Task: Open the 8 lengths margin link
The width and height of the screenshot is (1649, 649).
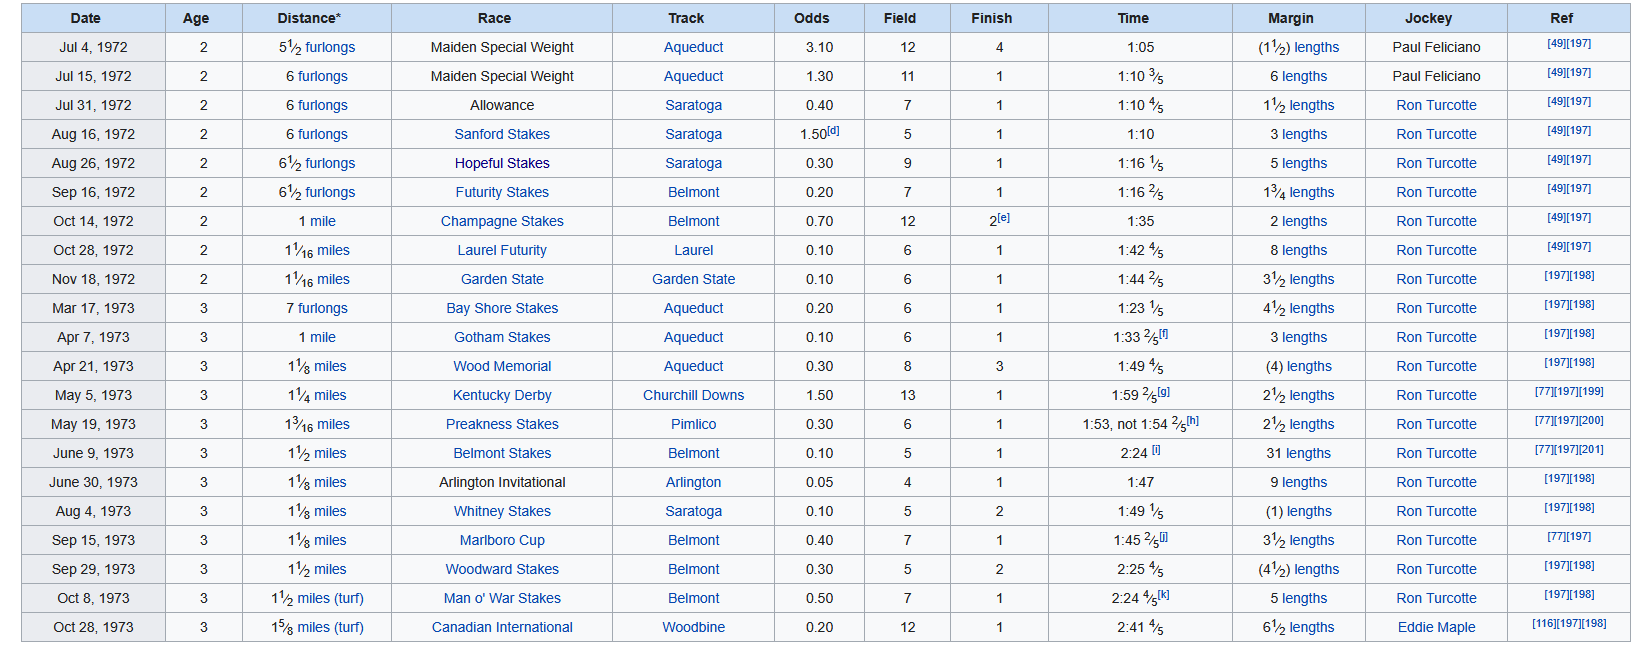Action: pos(1304,250)
